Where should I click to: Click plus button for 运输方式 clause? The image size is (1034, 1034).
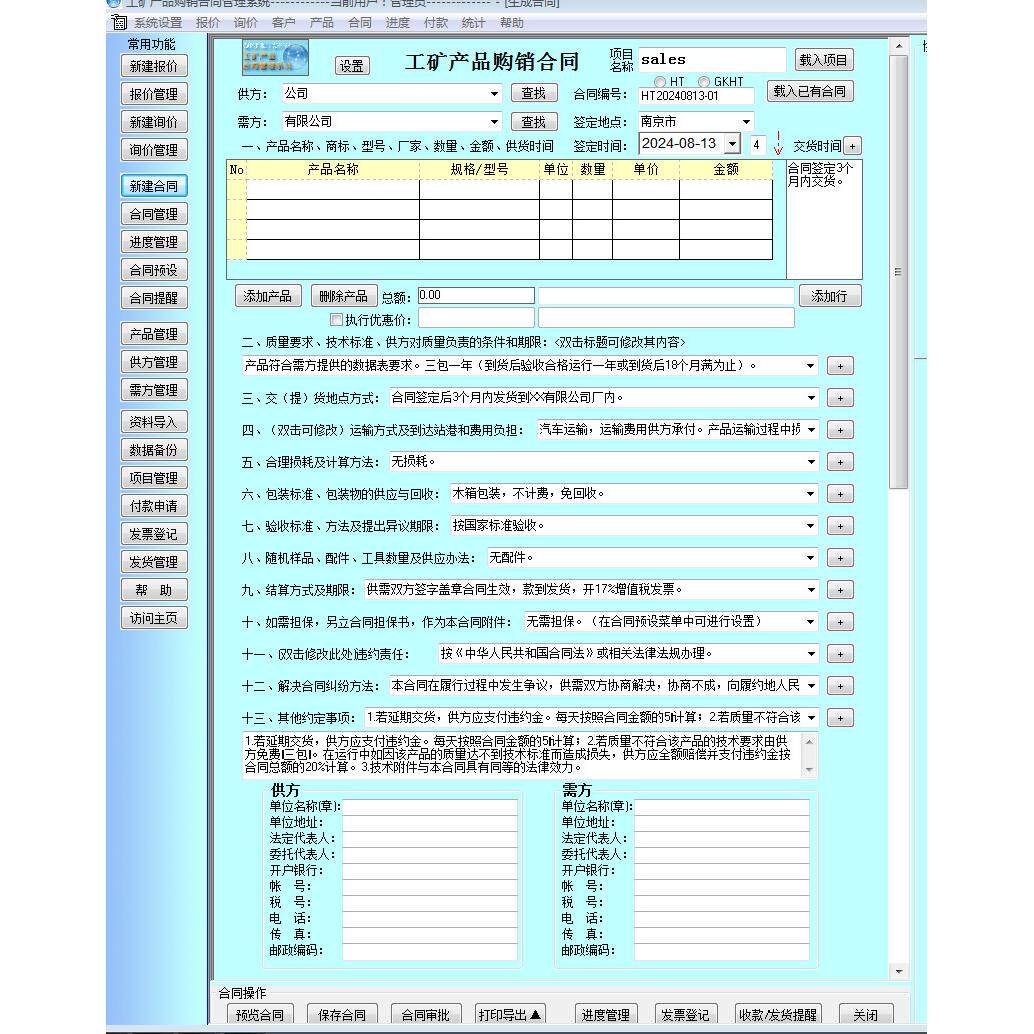pyautogui.click(x=840, y=431)
